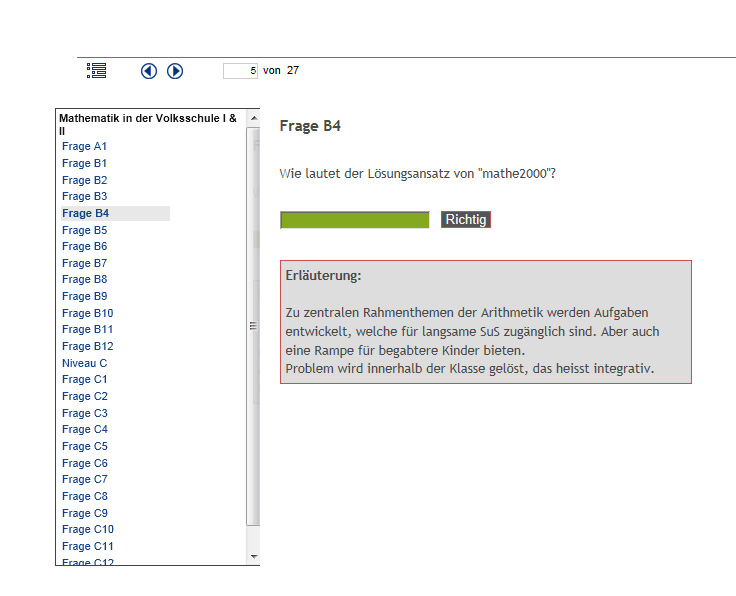The height and width of the screenshot is (596, 736).
Task: Click title Mathematik in der Volksschule I & II
Action: coord(148,124)
